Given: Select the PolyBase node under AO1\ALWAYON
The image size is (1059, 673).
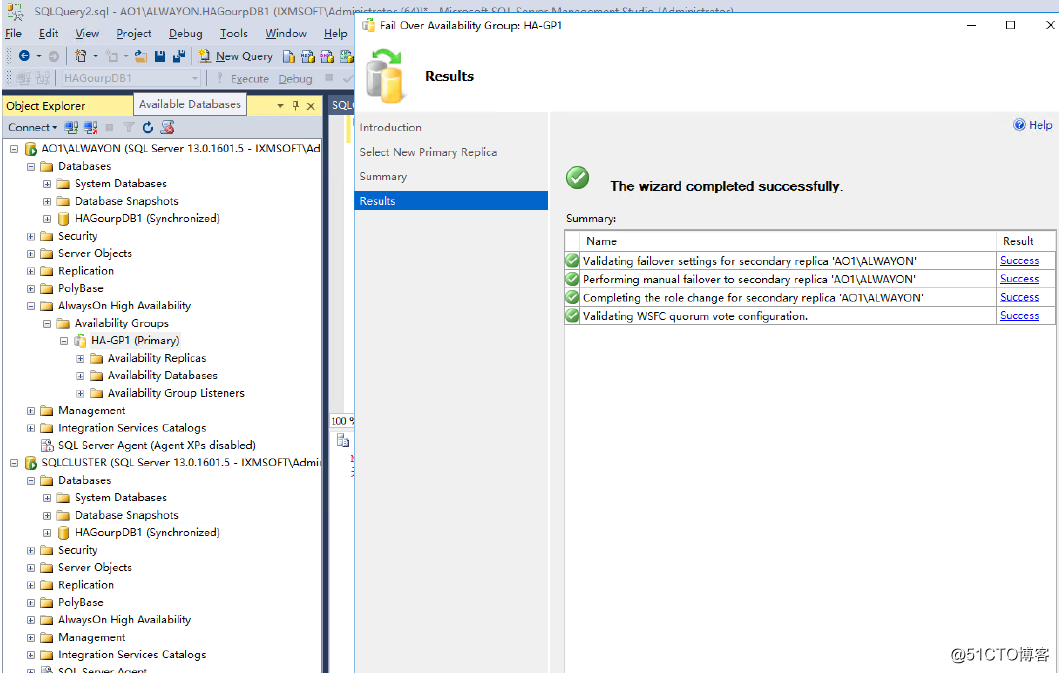Looking at the screenshot, I should pyautogui.click(x=81, y=289).
